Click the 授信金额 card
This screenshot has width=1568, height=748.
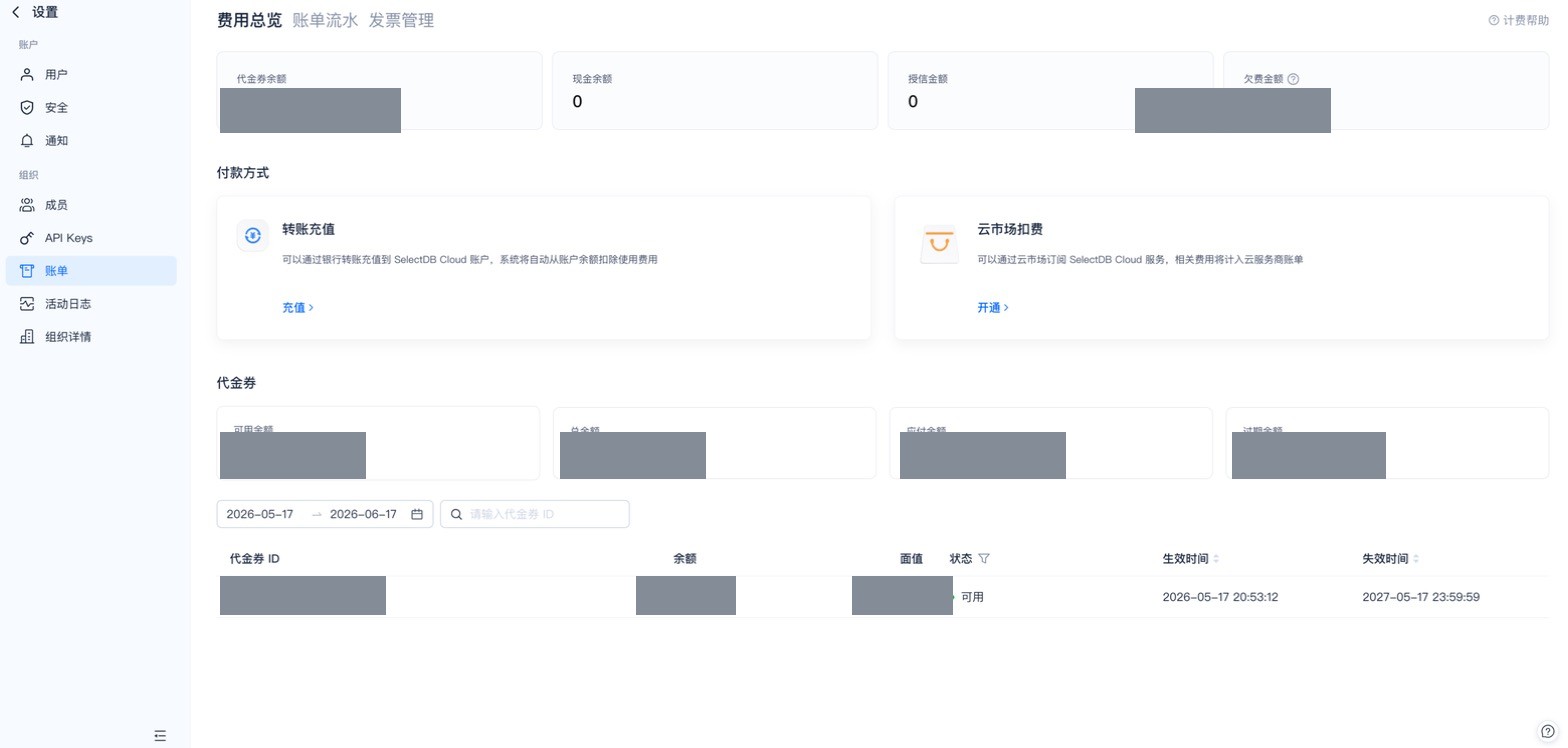(x=1050, y=91)
